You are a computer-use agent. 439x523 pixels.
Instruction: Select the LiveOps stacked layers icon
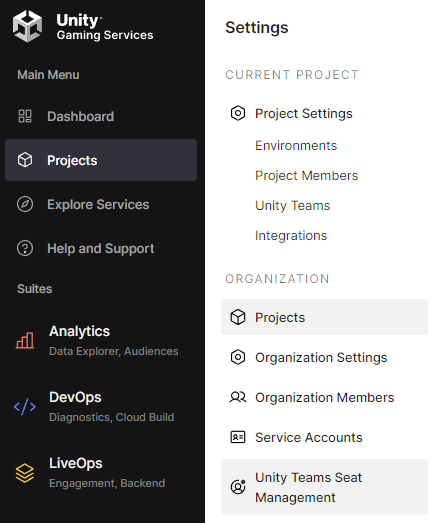(x=25, y=473)
